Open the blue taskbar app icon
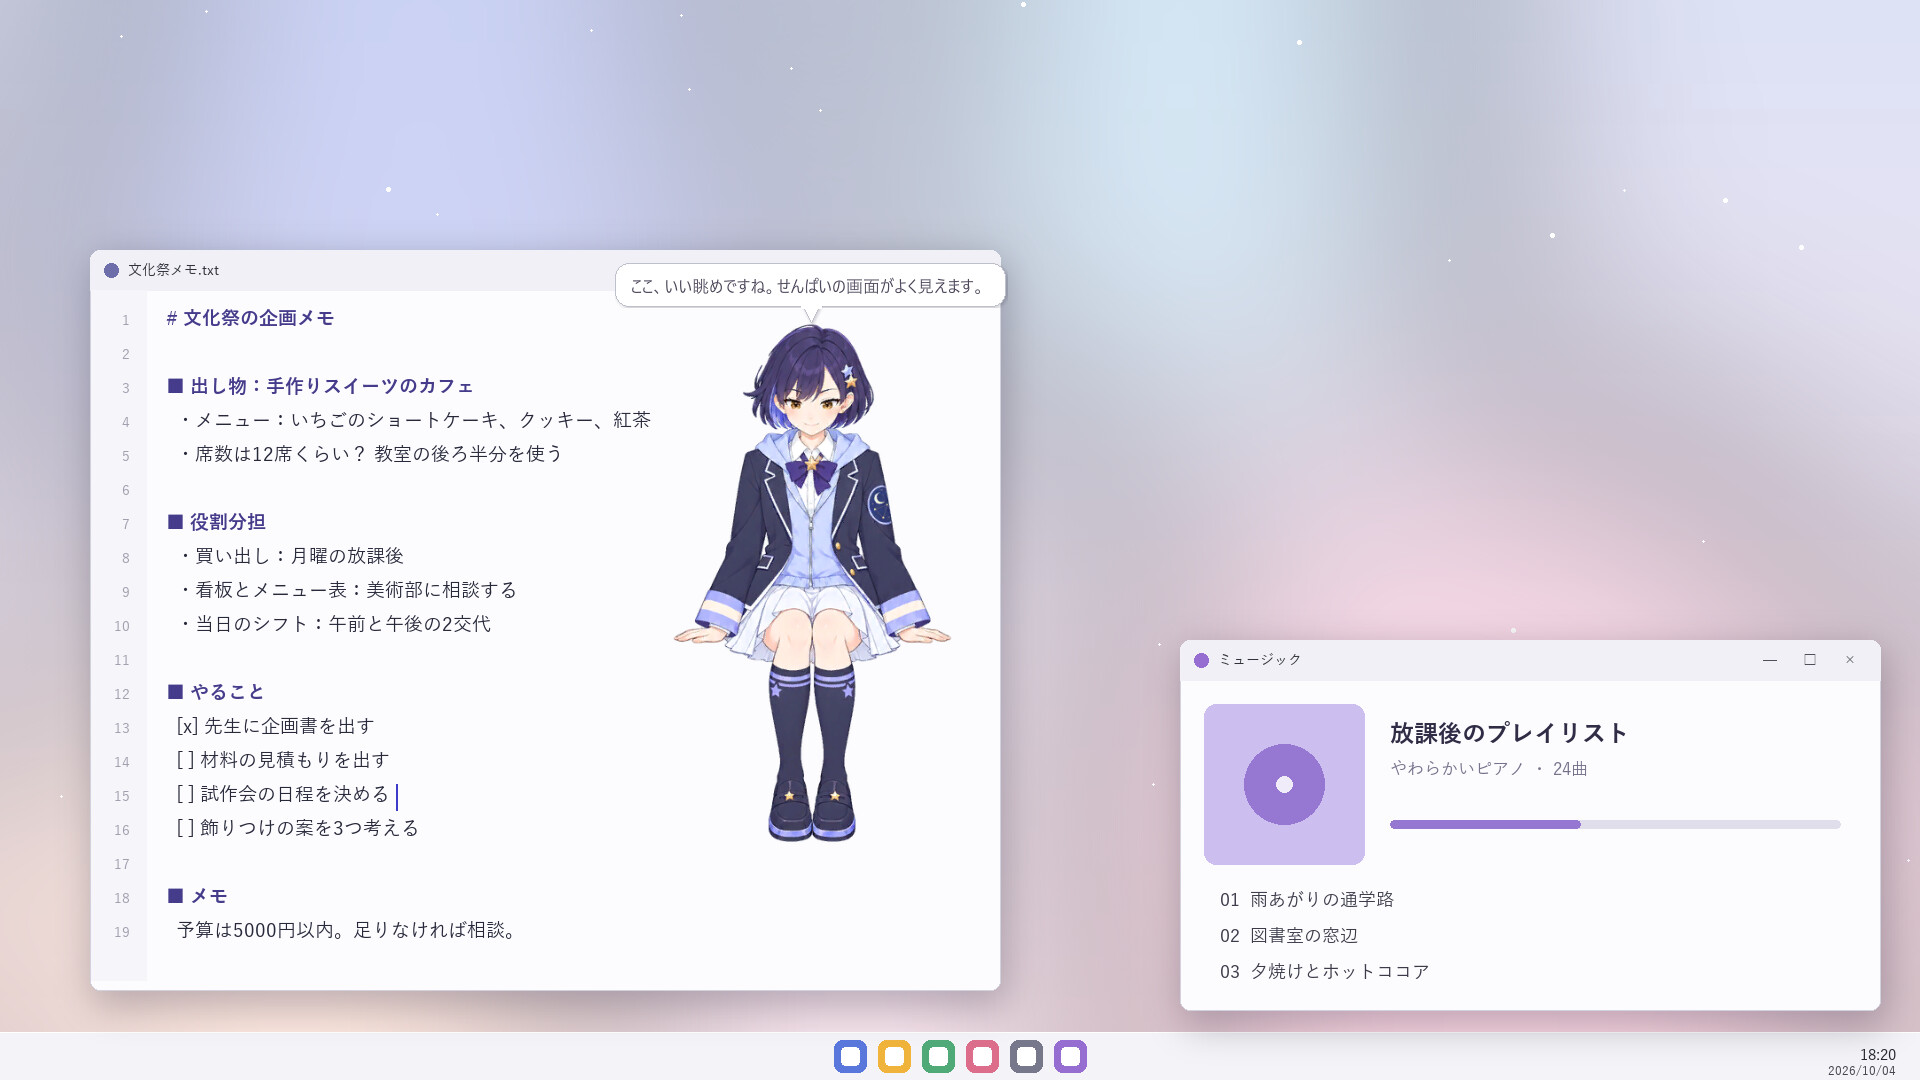This screenshot has height=1080, width=1920. click(850, 1056)
